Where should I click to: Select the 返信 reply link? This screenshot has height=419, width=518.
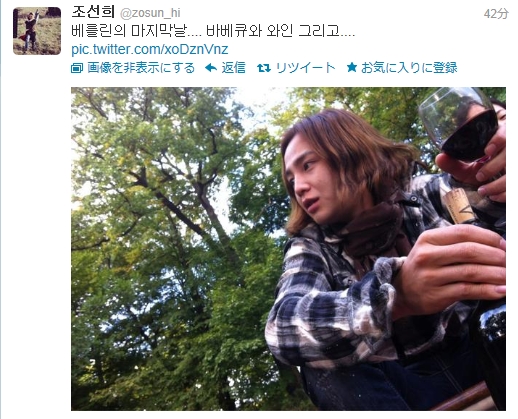point(234,68)
